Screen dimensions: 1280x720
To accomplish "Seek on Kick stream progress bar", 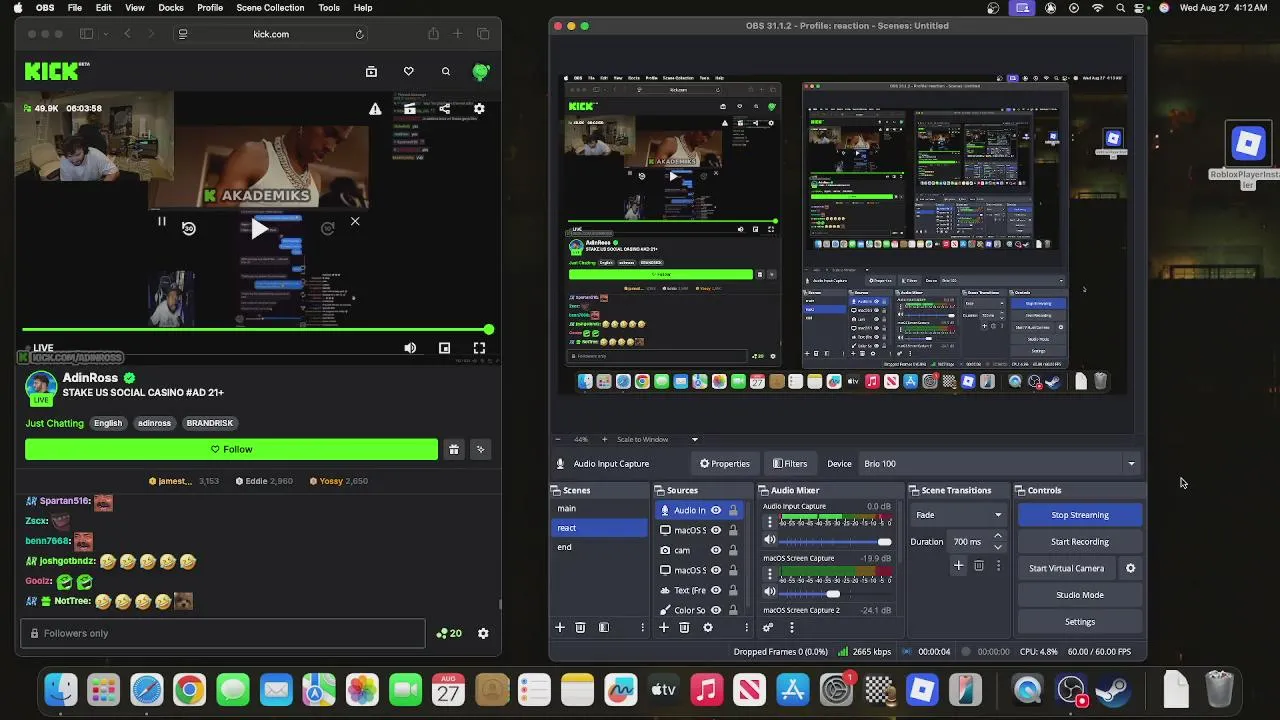I will tap(256, 329).
